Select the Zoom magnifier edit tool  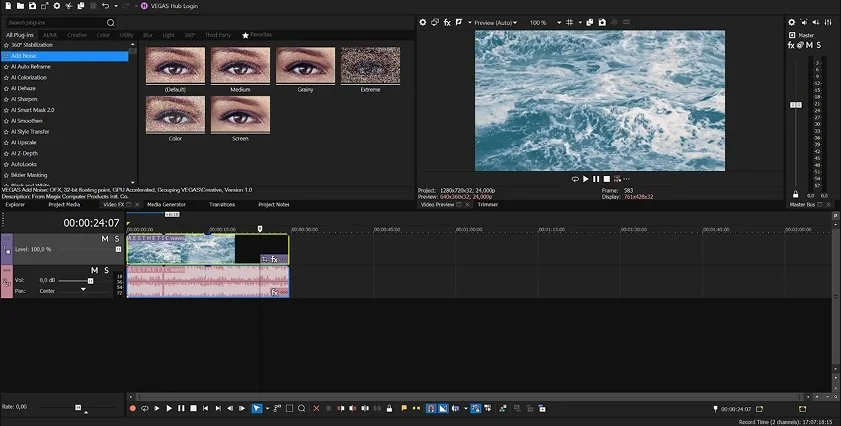coord(301,408)
